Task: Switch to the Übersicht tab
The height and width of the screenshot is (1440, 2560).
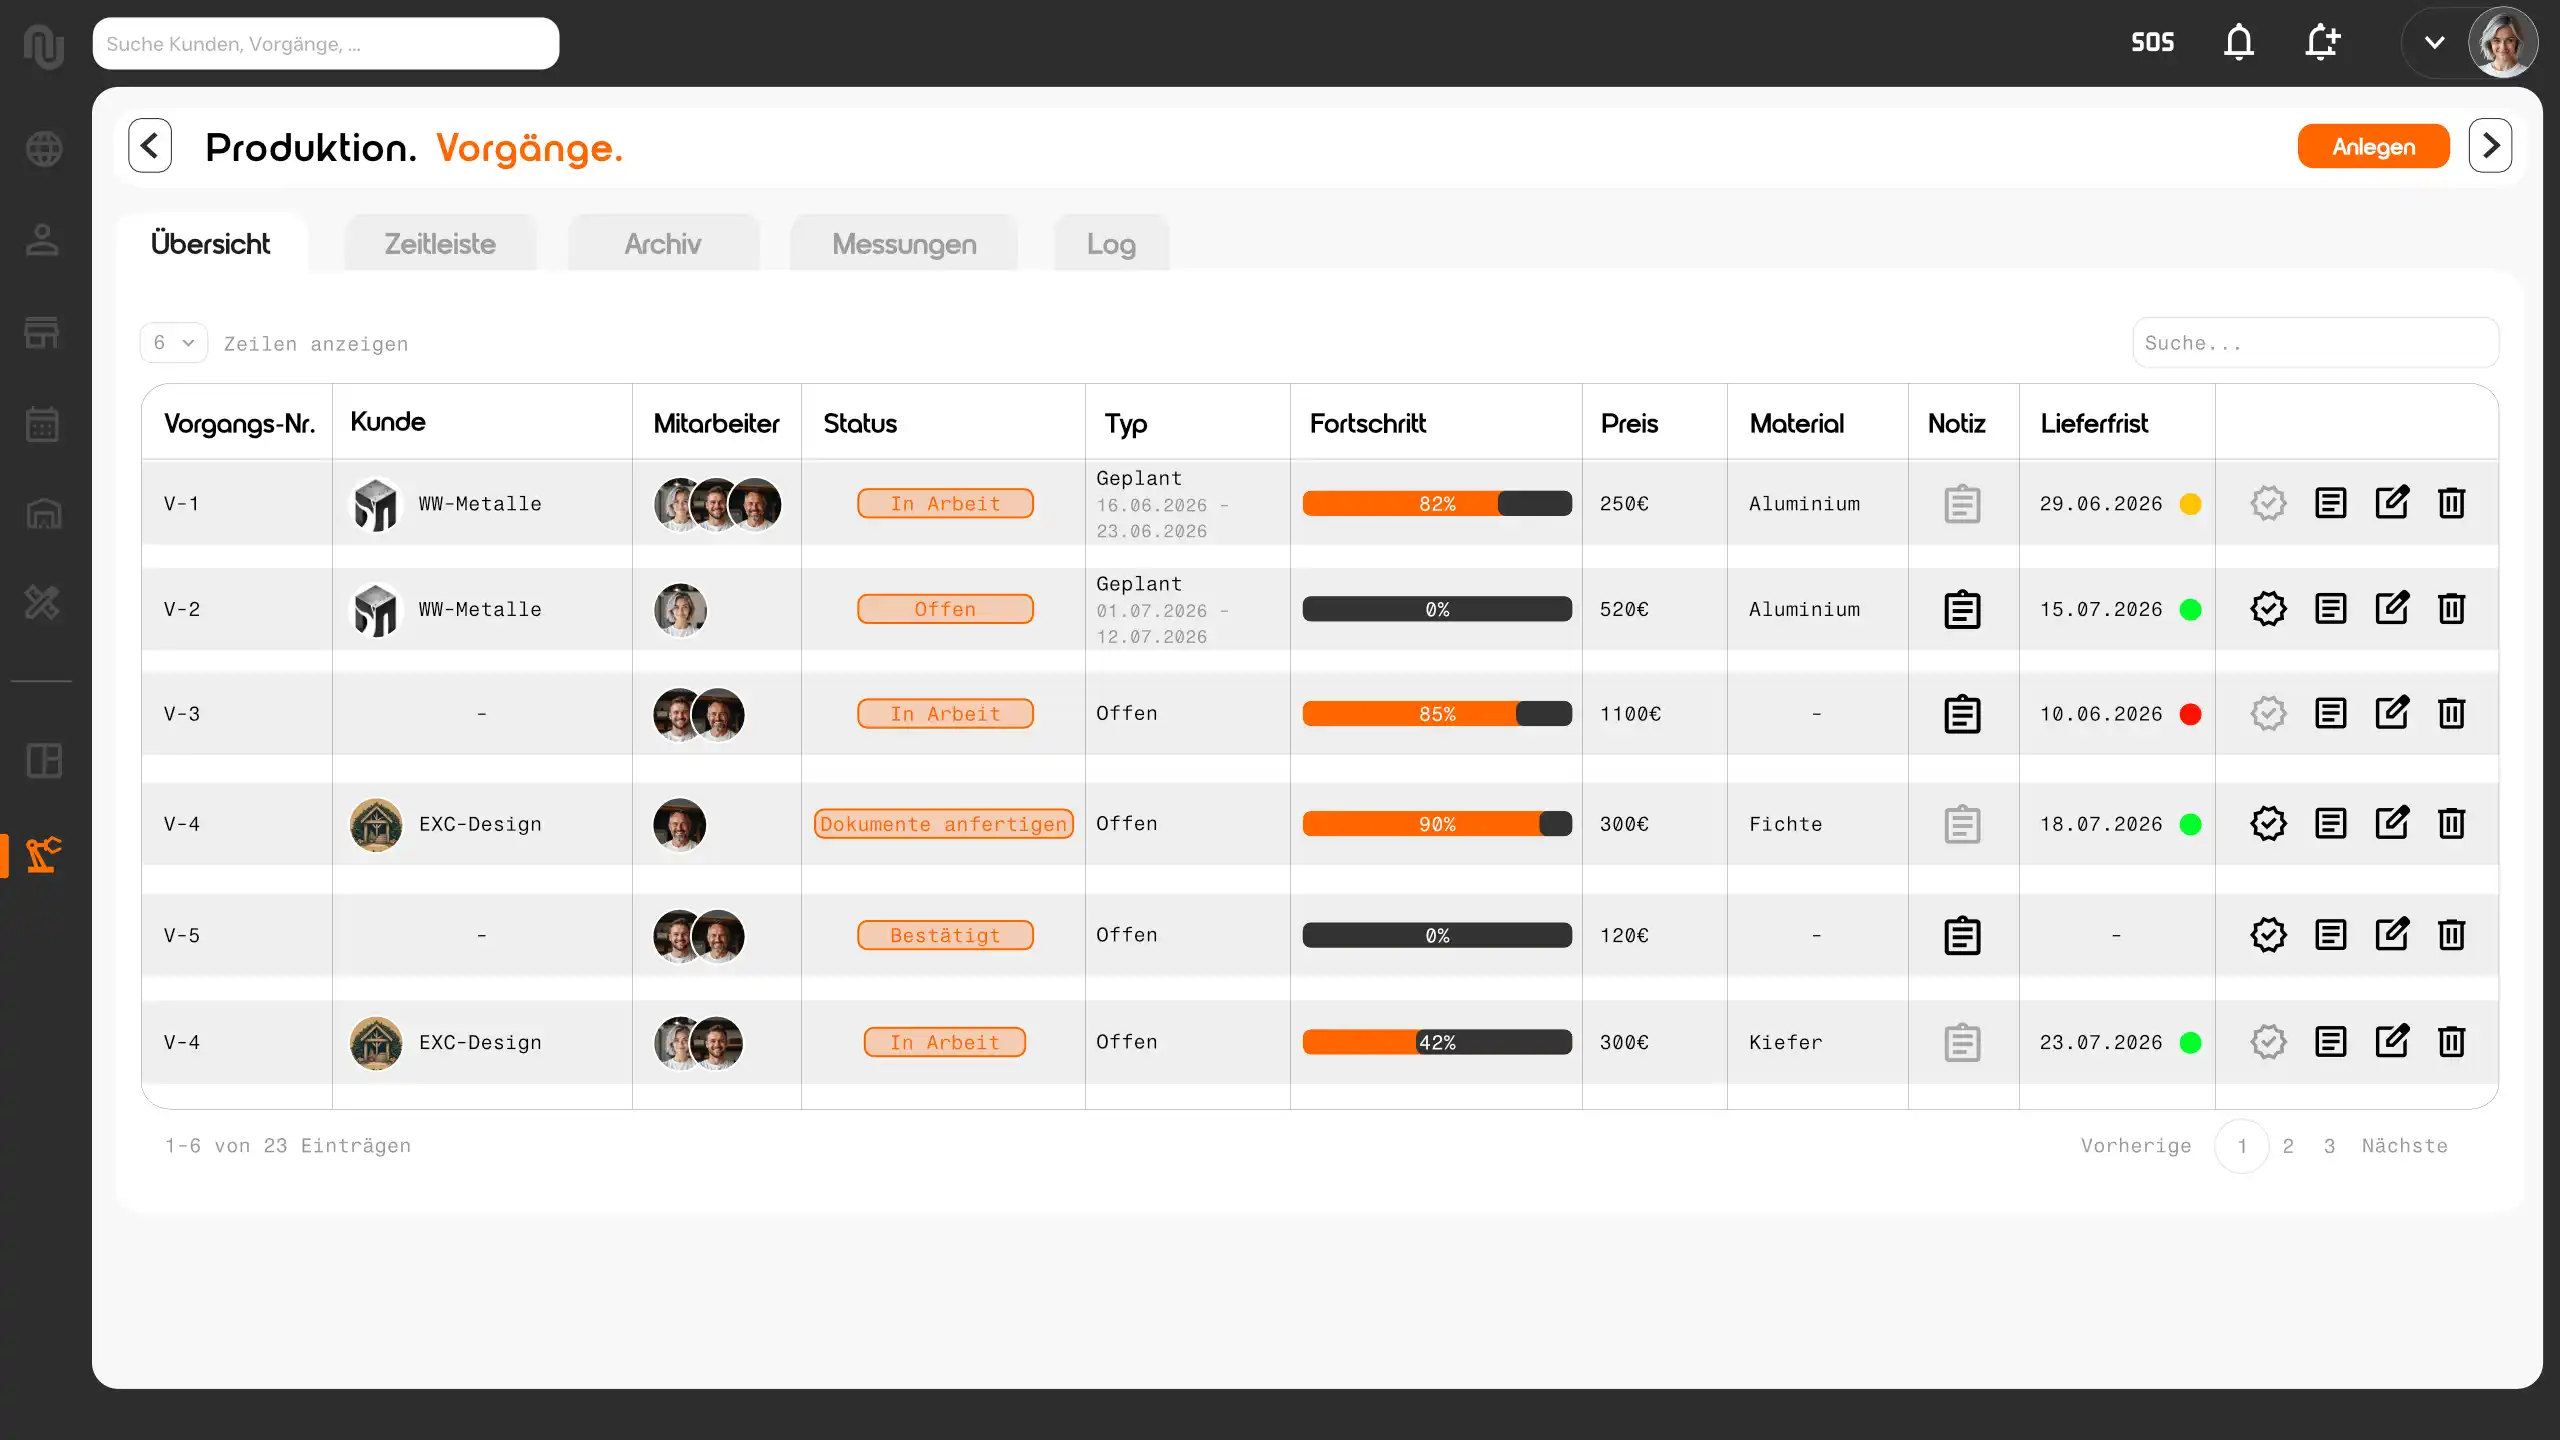Action: click(211, 243)
